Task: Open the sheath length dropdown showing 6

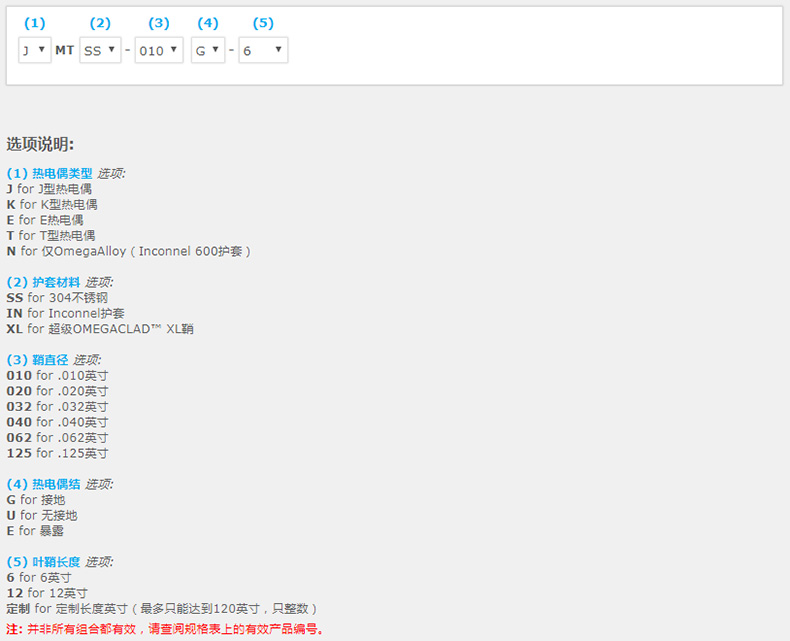Action: (x=263, y=50)
